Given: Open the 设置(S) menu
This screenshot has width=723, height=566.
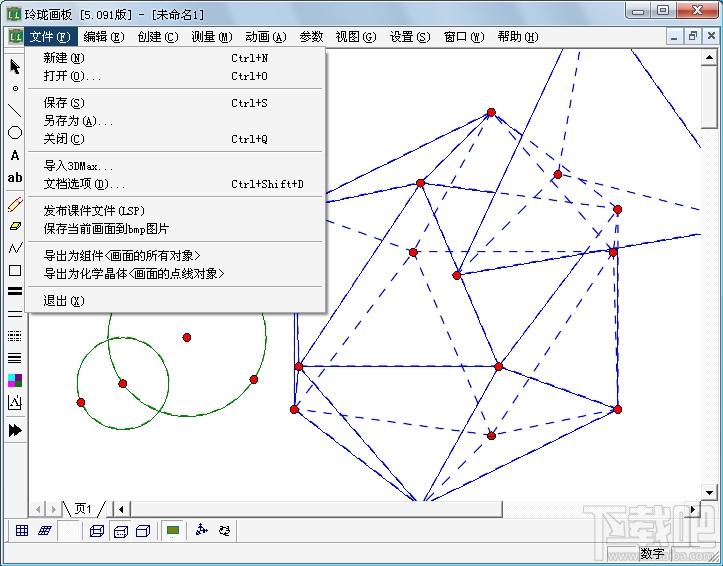Looking at the screenshot, I should tap(409, 37).
